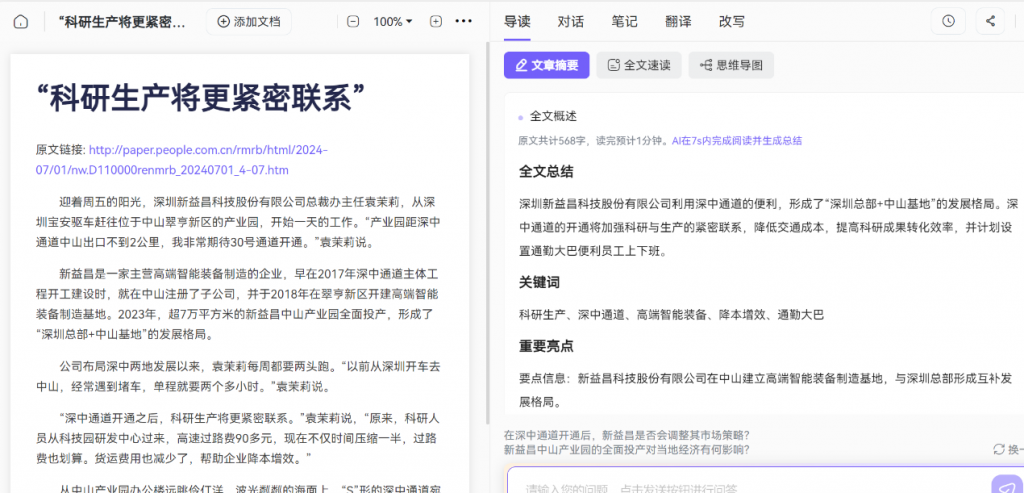The height and width of the screenshot is (493, 1024).
Task: Refresh suggested questions with 换一 icon
Action: (1008, 449)
